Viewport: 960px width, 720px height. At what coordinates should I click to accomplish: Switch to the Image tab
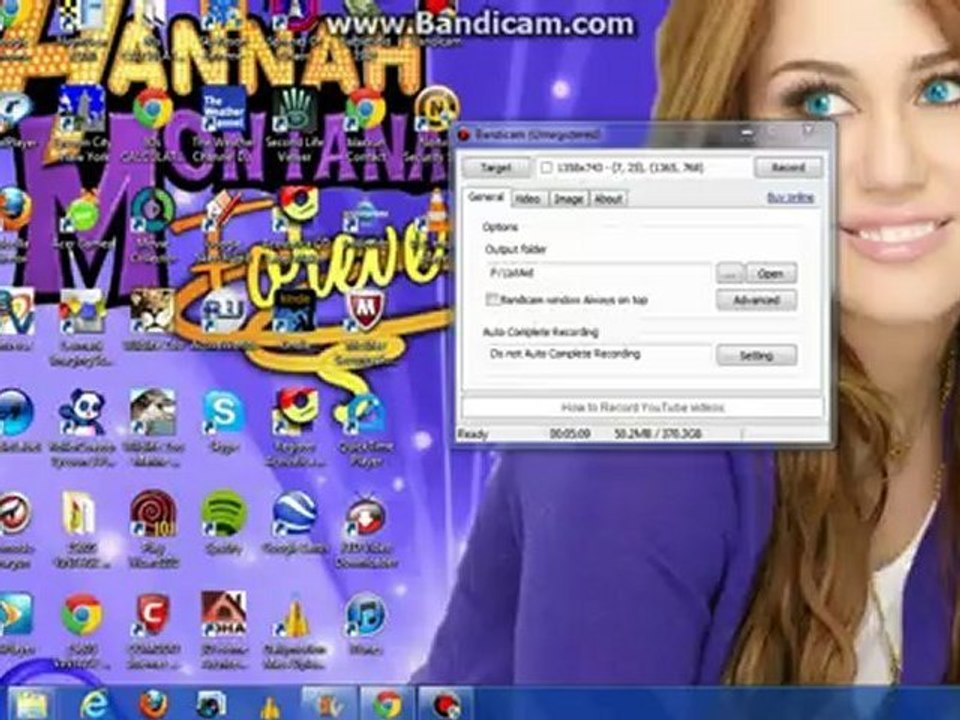pos(569,199)
